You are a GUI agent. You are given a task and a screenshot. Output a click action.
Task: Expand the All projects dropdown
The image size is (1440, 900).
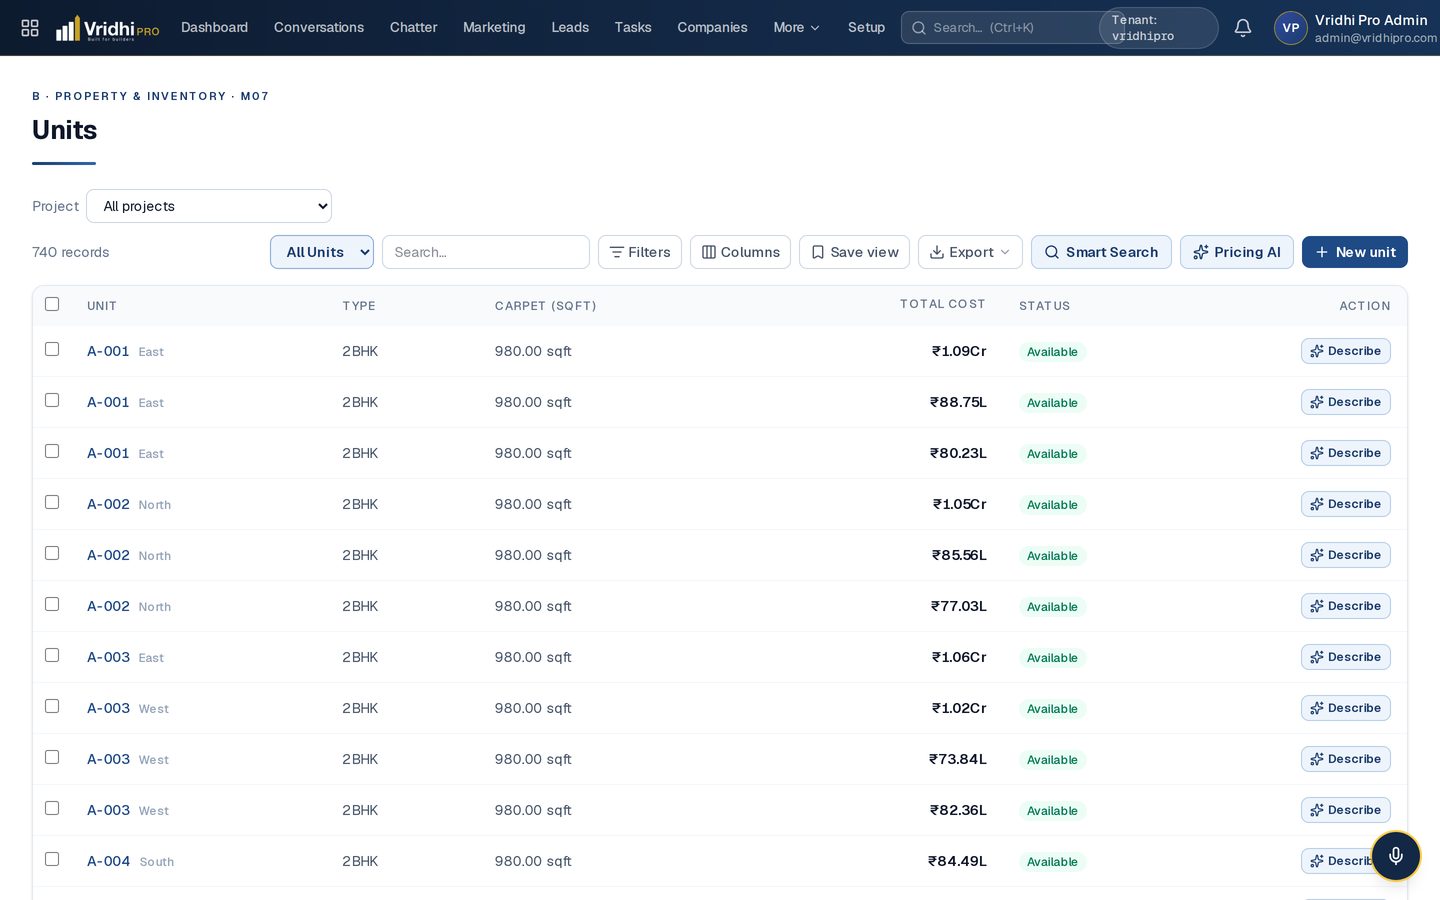point(209,206)
